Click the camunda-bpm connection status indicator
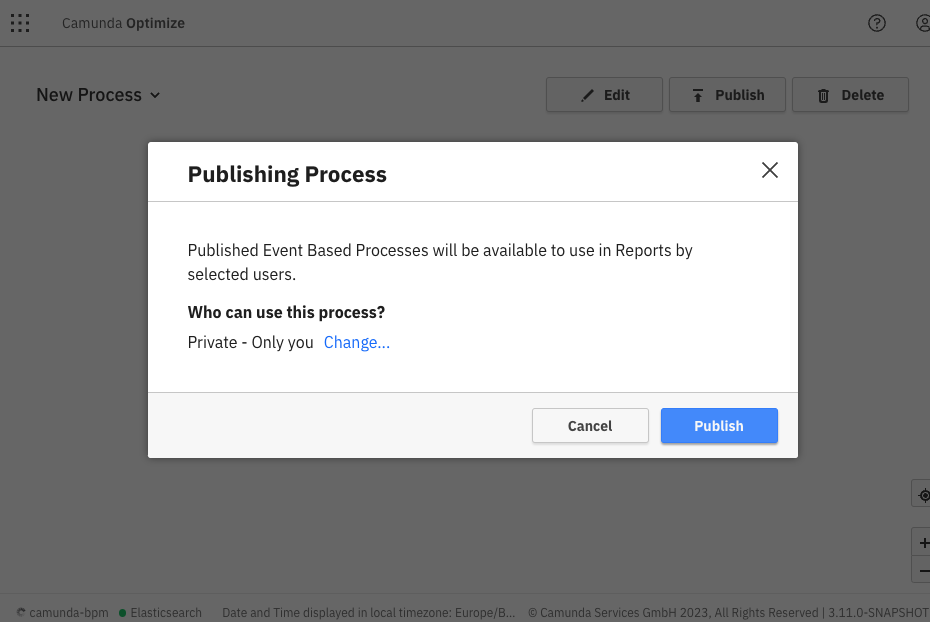This screenshot has height=622, width=930. coord(62,612)
